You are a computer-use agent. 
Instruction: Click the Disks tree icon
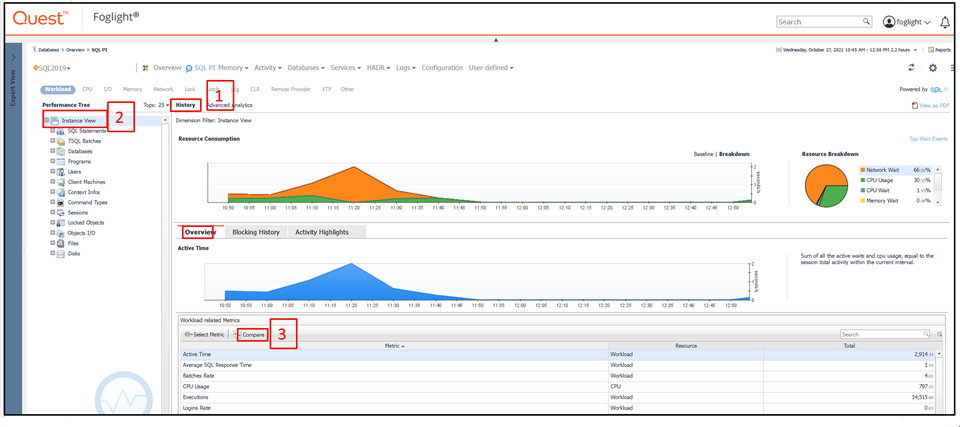click(61, 254)
